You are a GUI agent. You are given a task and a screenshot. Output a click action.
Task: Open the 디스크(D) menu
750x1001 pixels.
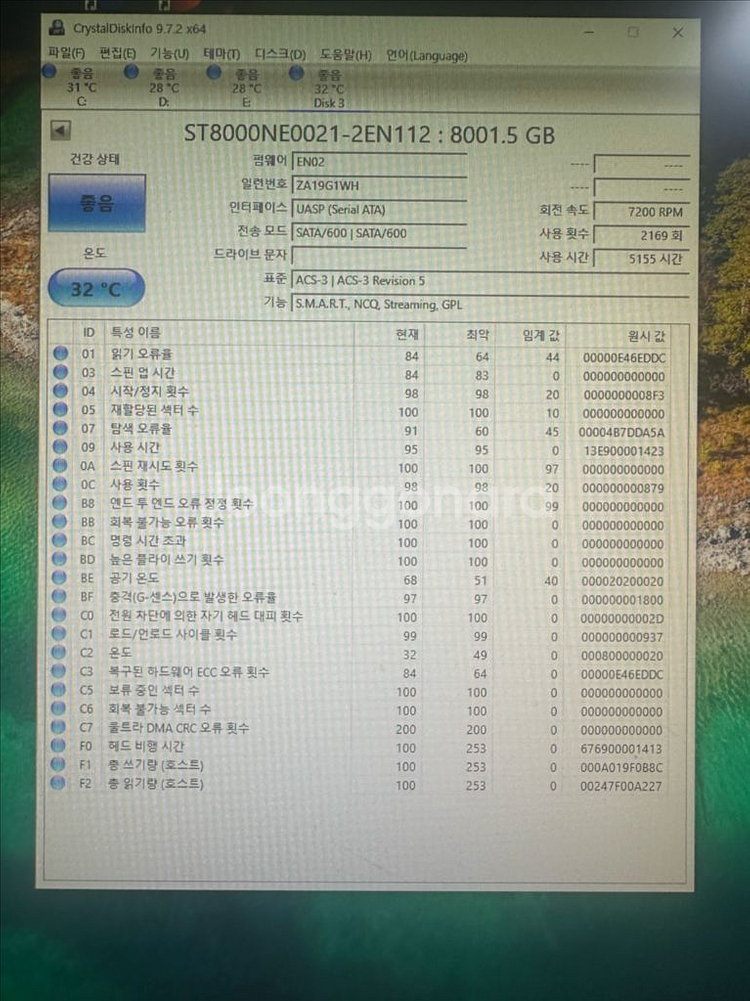280,55
